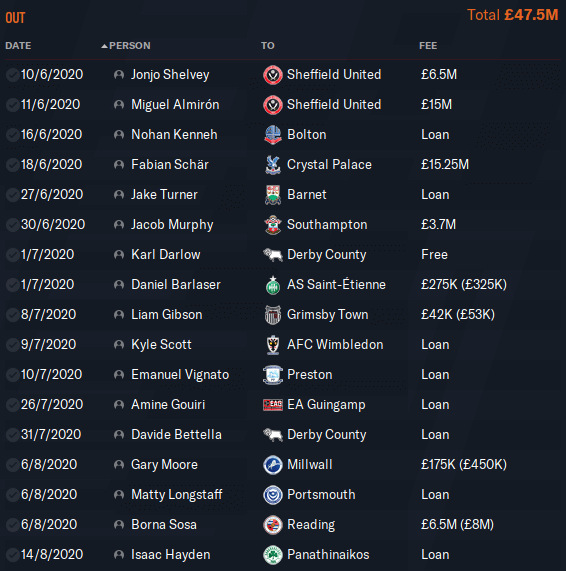The height and width of the screenshot is (571, 566).
Task: Click the EA Guingamp logo icon
Action: (272, 405)
